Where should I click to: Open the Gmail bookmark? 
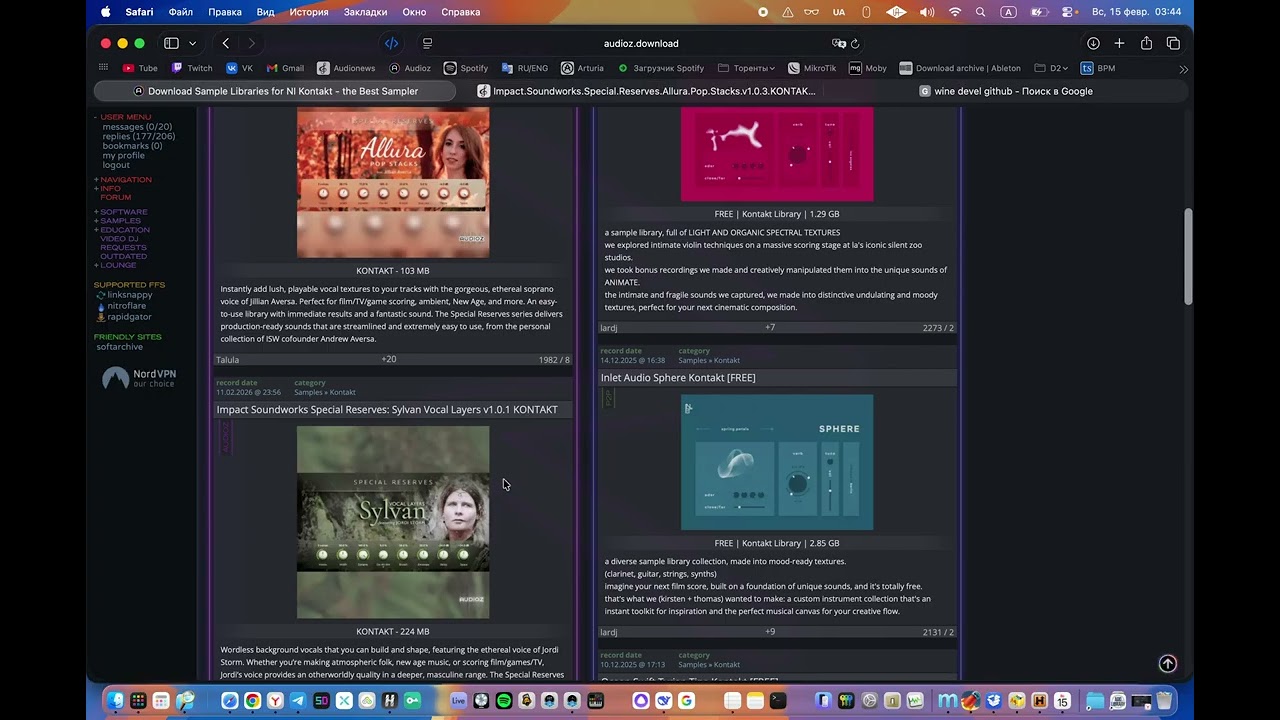point(285,68)
